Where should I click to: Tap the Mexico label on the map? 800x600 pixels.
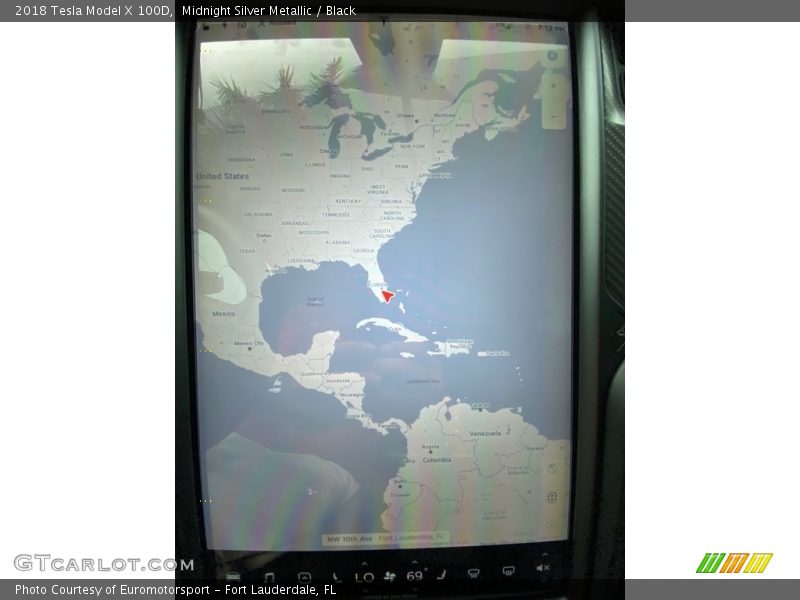pos(223,314)
